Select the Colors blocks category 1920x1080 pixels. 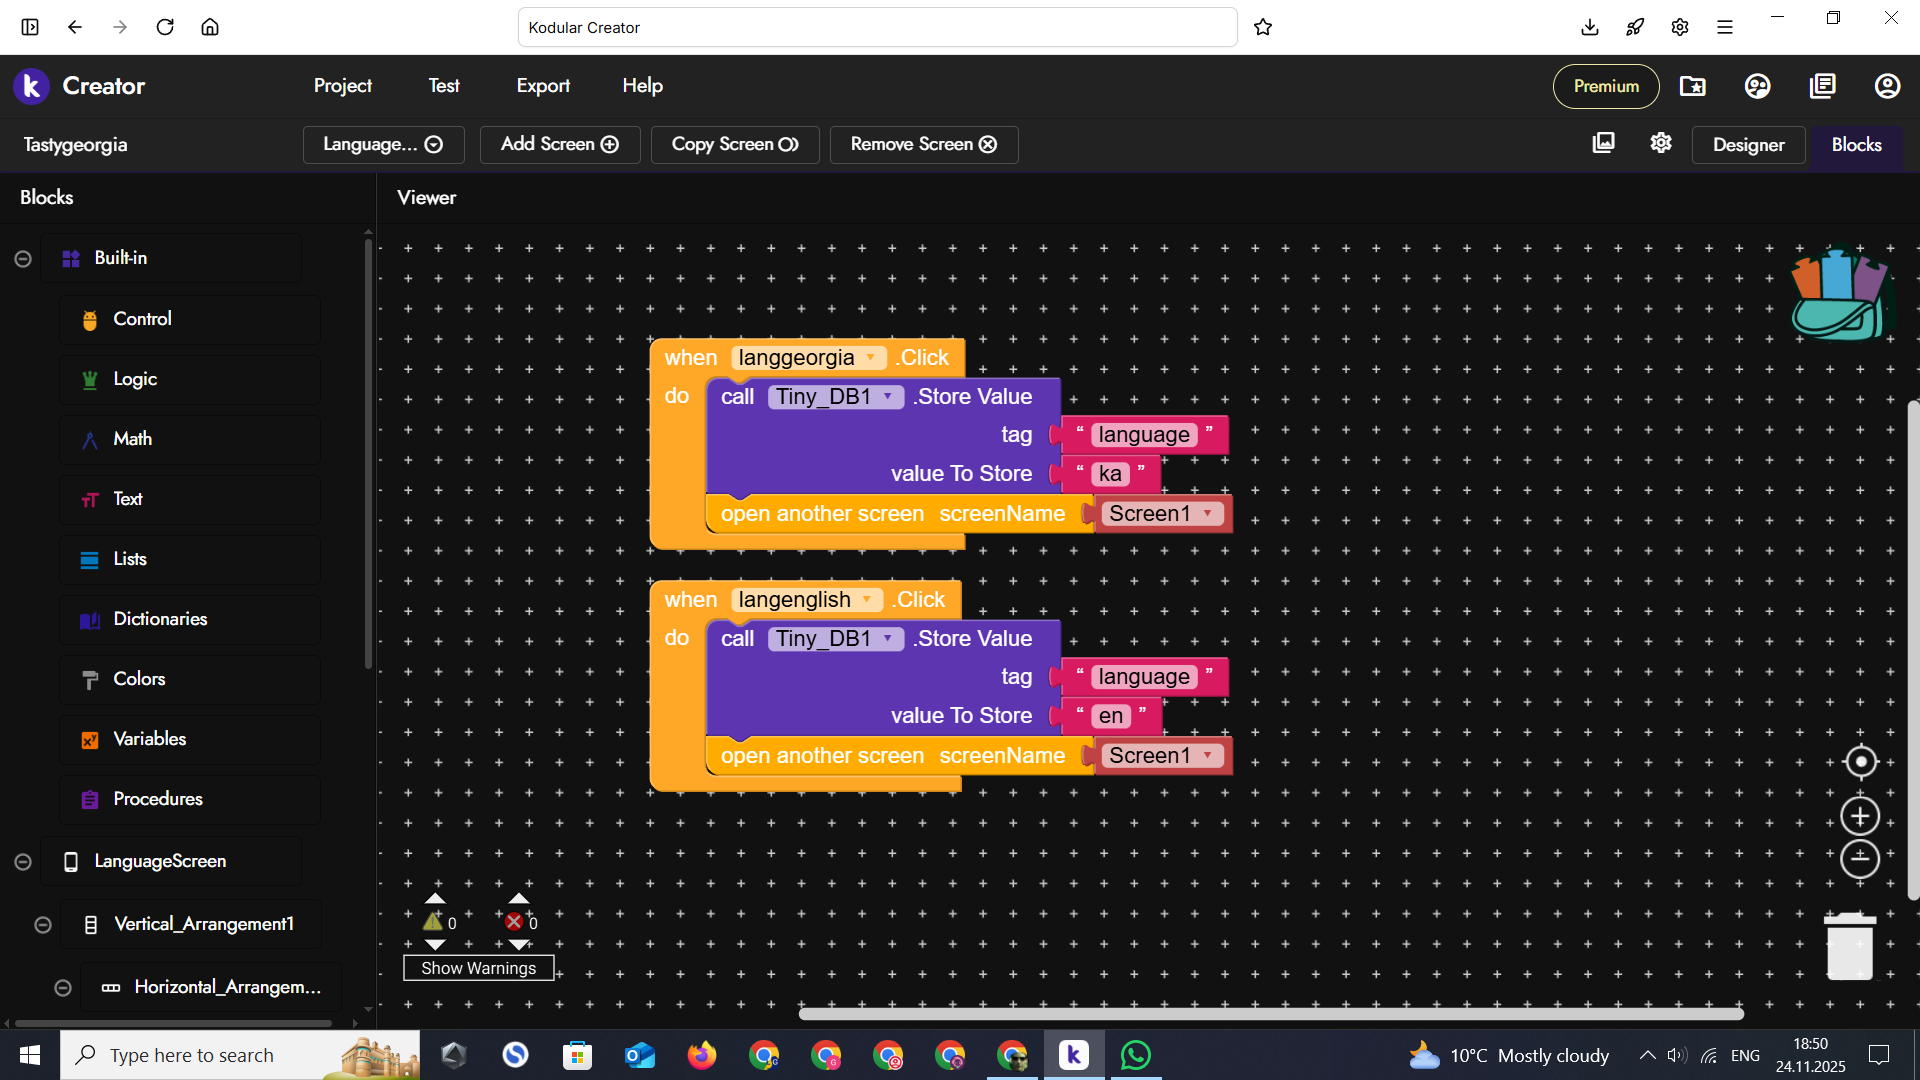[139, 679]
